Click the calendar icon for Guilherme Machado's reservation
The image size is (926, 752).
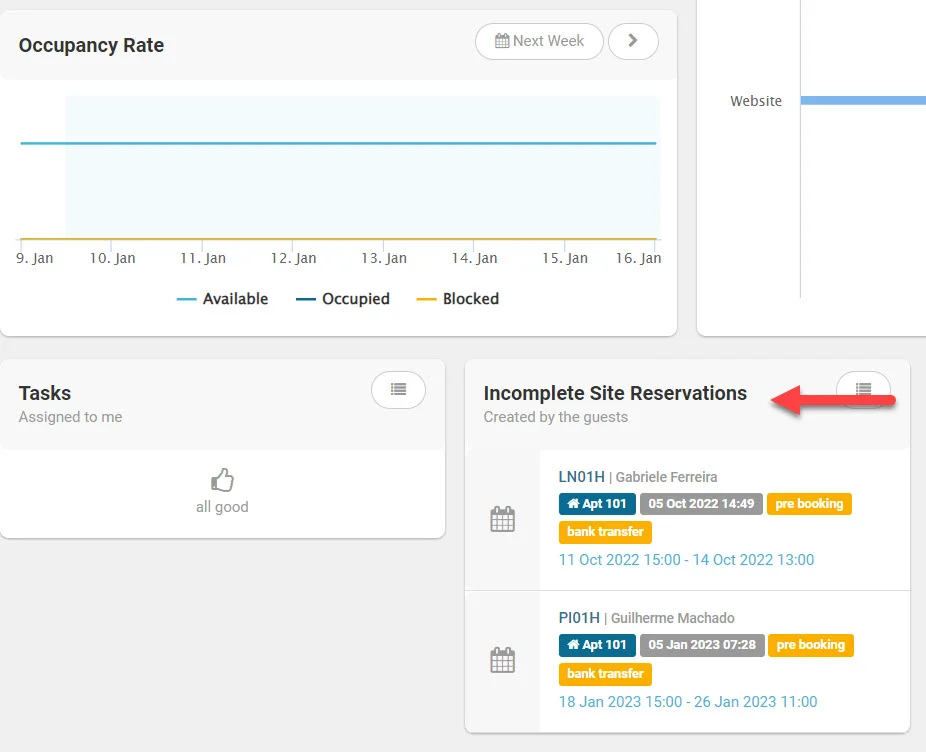pyautogui.click(x=503, y=660)
